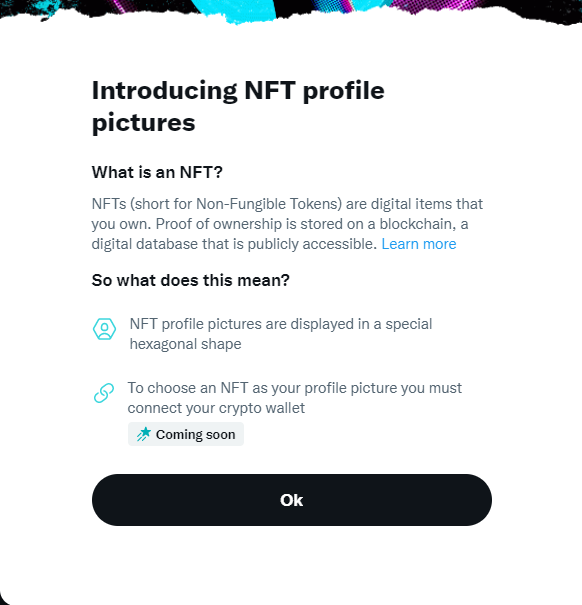
Task: Click the word pictures in the title's second line
Action: 144,123
